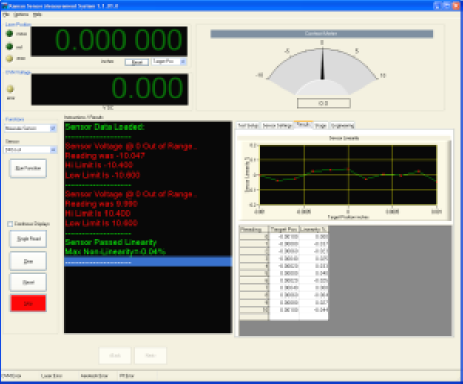
Task: Open the File menu
Action: point(6,15)
